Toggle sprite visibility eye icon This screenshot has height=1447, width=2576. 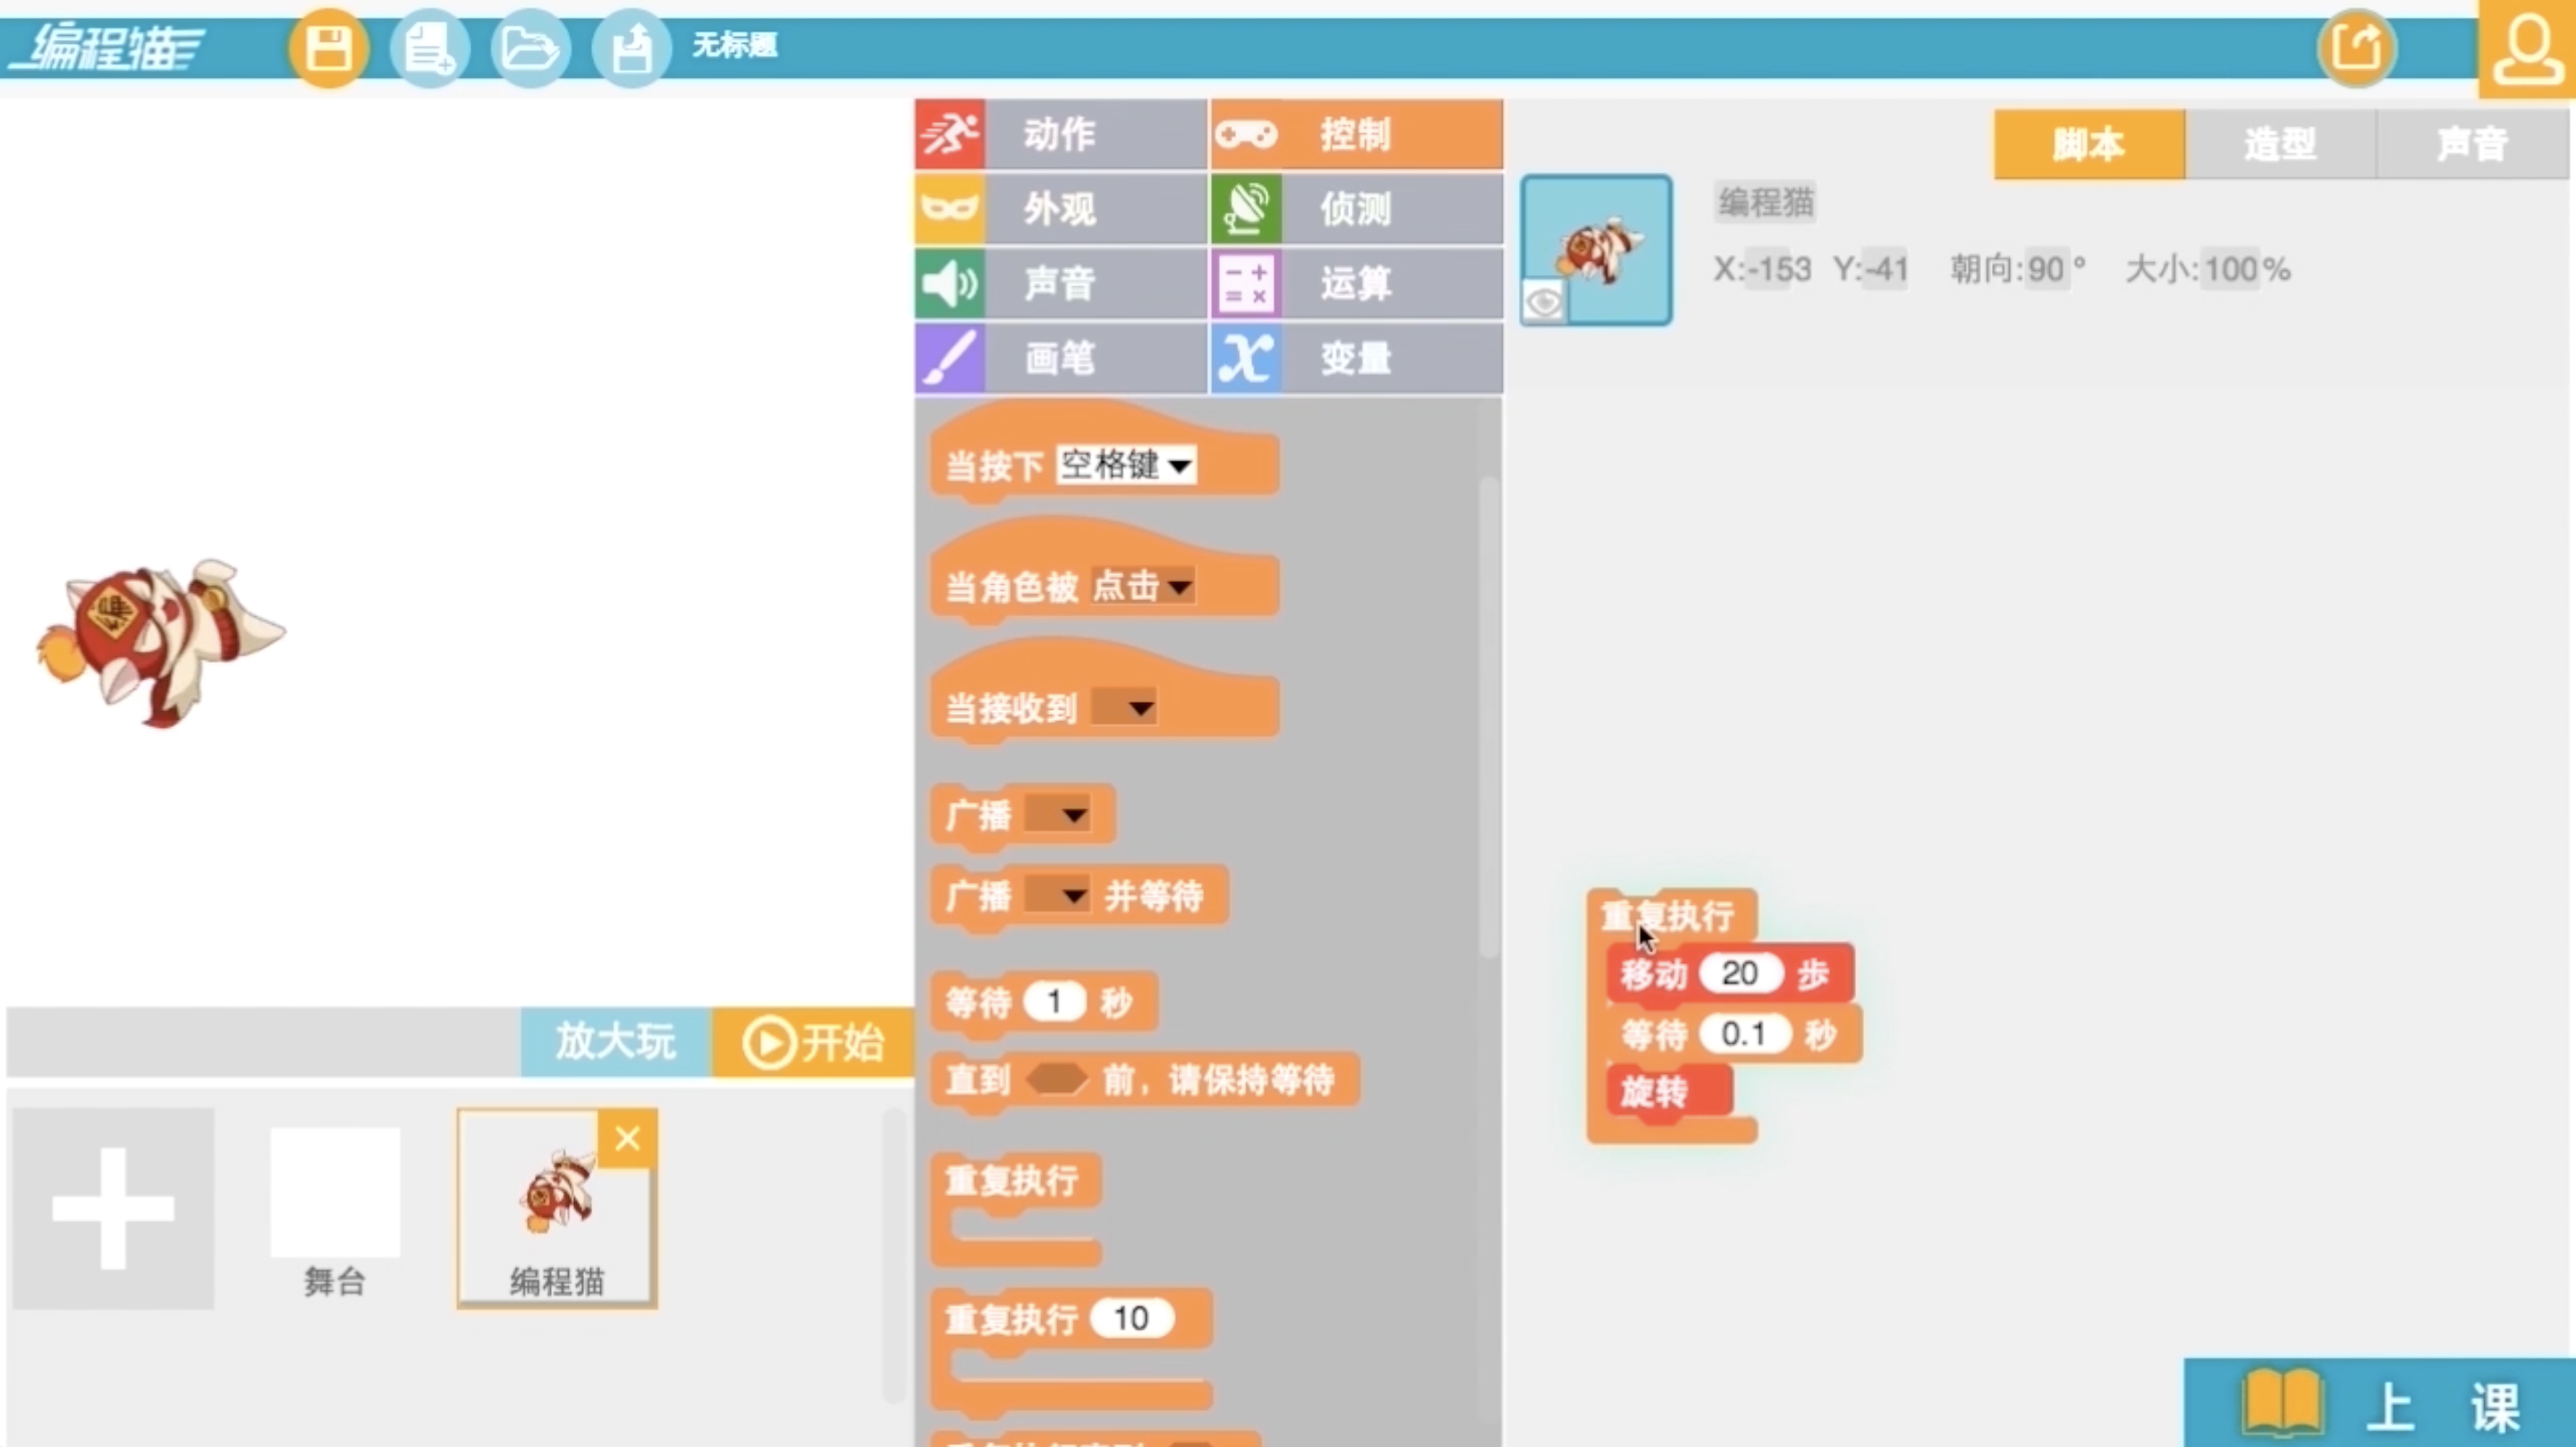point(1544,301)
